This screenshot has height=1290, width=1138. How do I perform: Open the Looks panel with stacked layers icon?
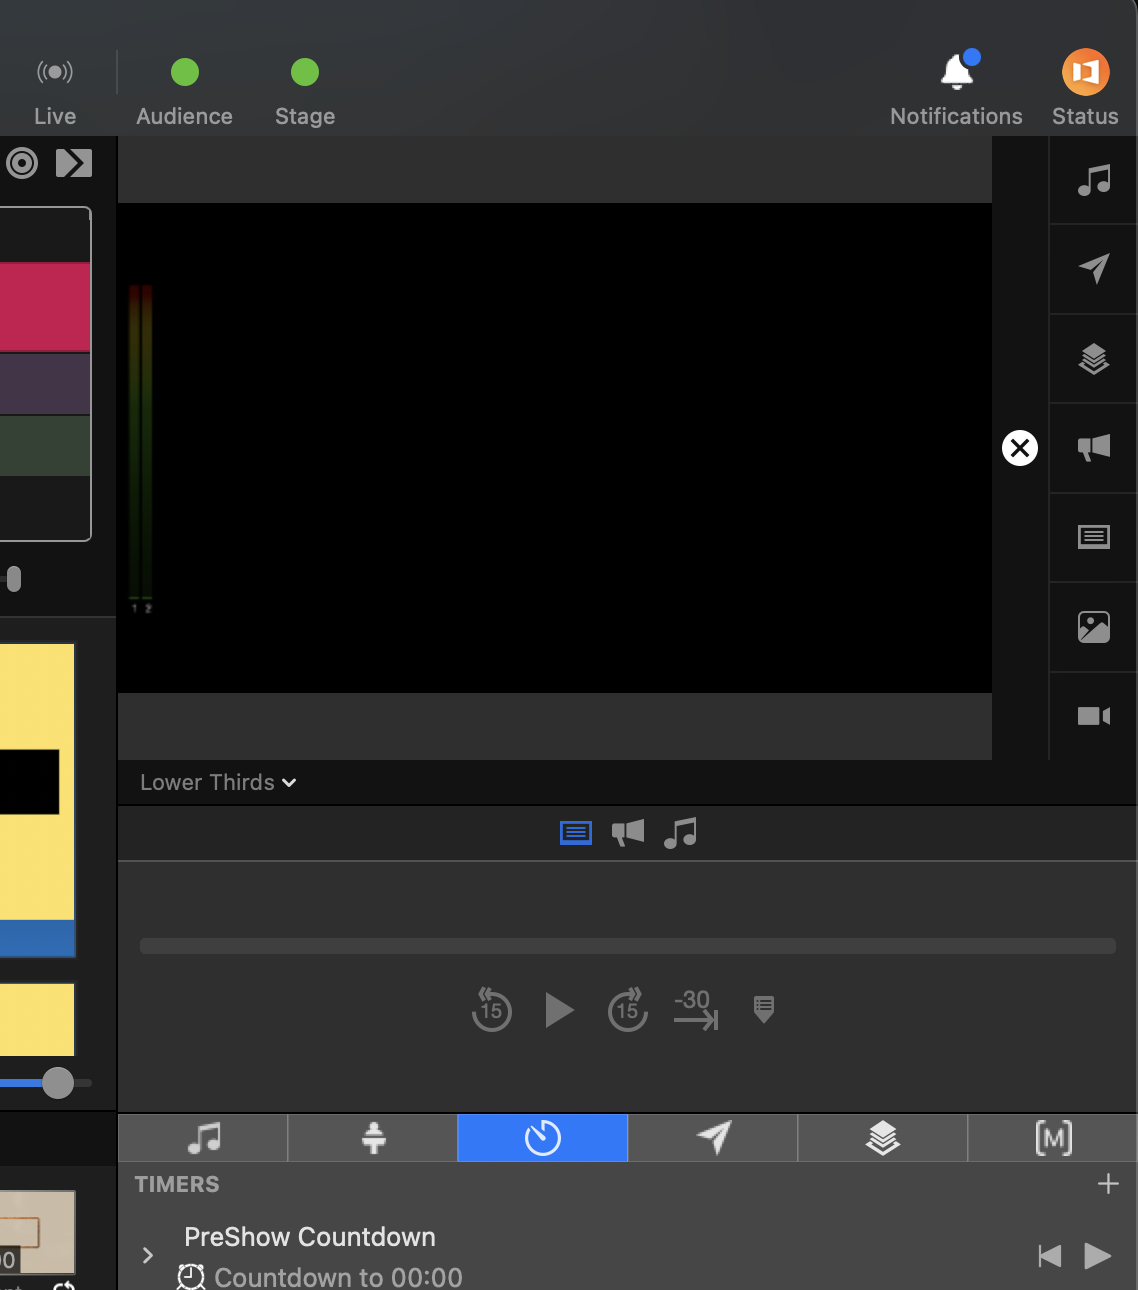[x=1092, y=359]
